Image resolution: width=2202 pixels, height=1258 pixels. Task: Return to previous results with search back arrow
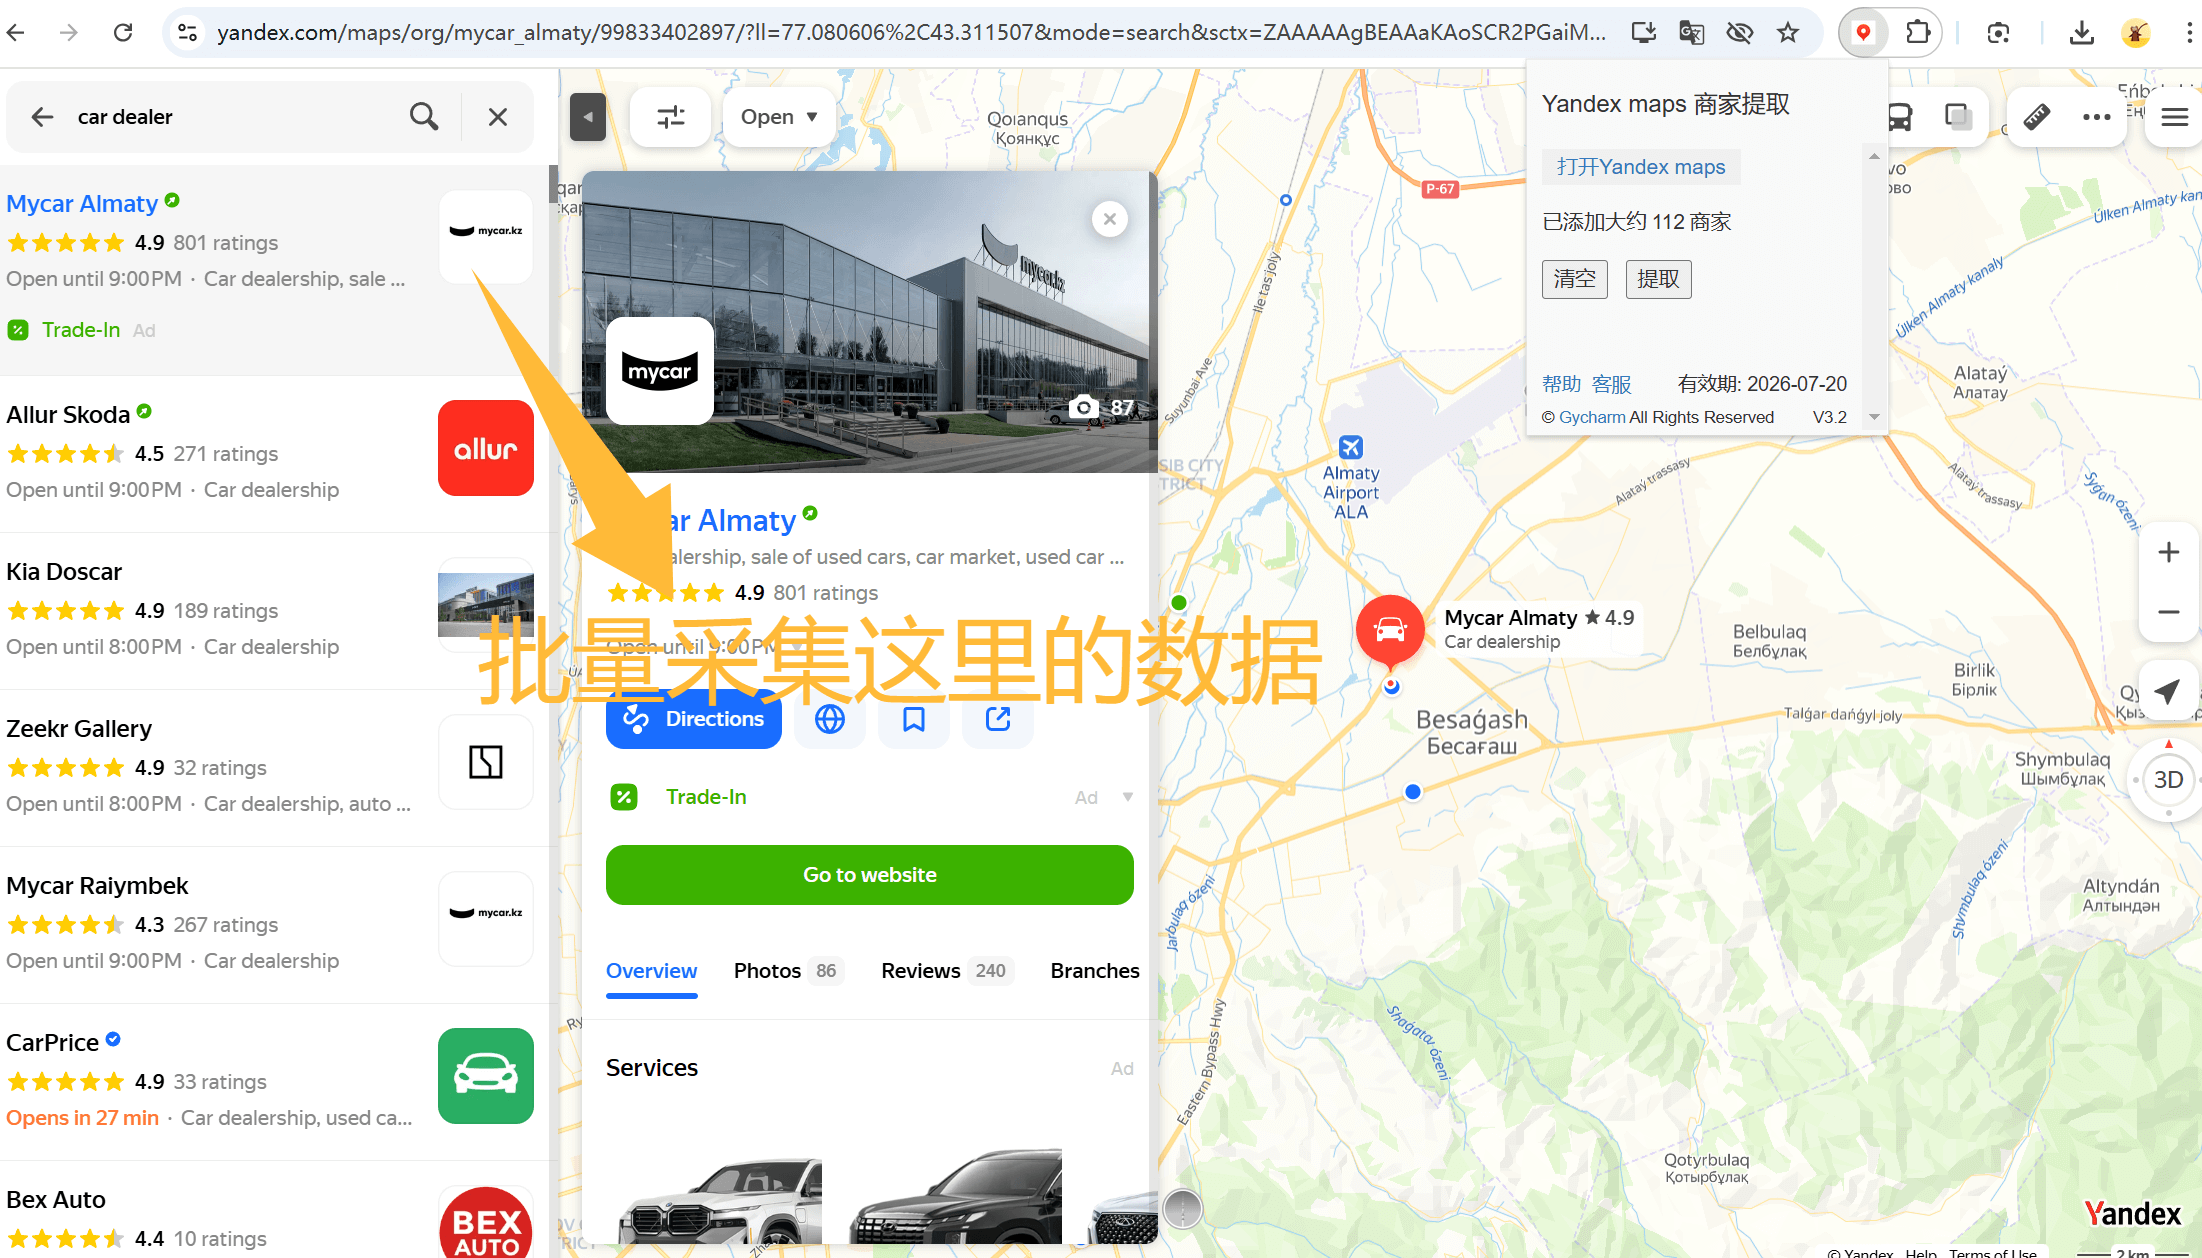(x=42, y=117)
